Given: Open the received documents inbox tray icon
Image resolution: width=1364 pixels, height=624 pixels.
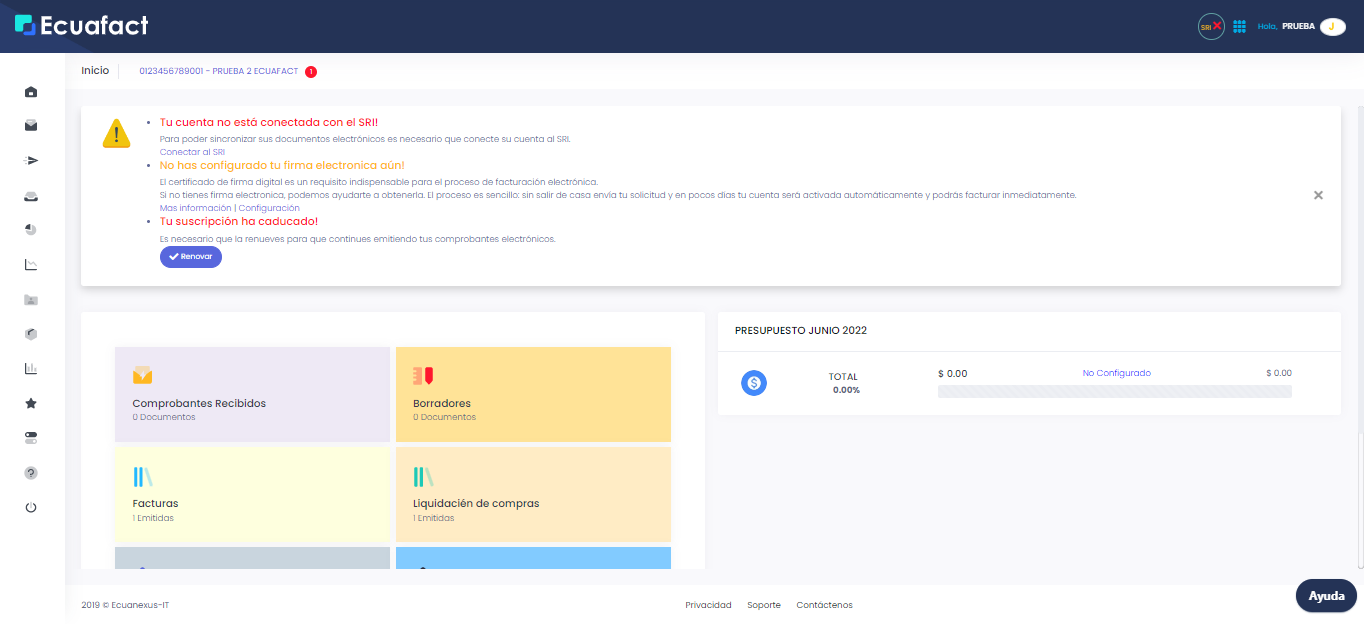Looking at the screenshot, I should pos(30,195).
